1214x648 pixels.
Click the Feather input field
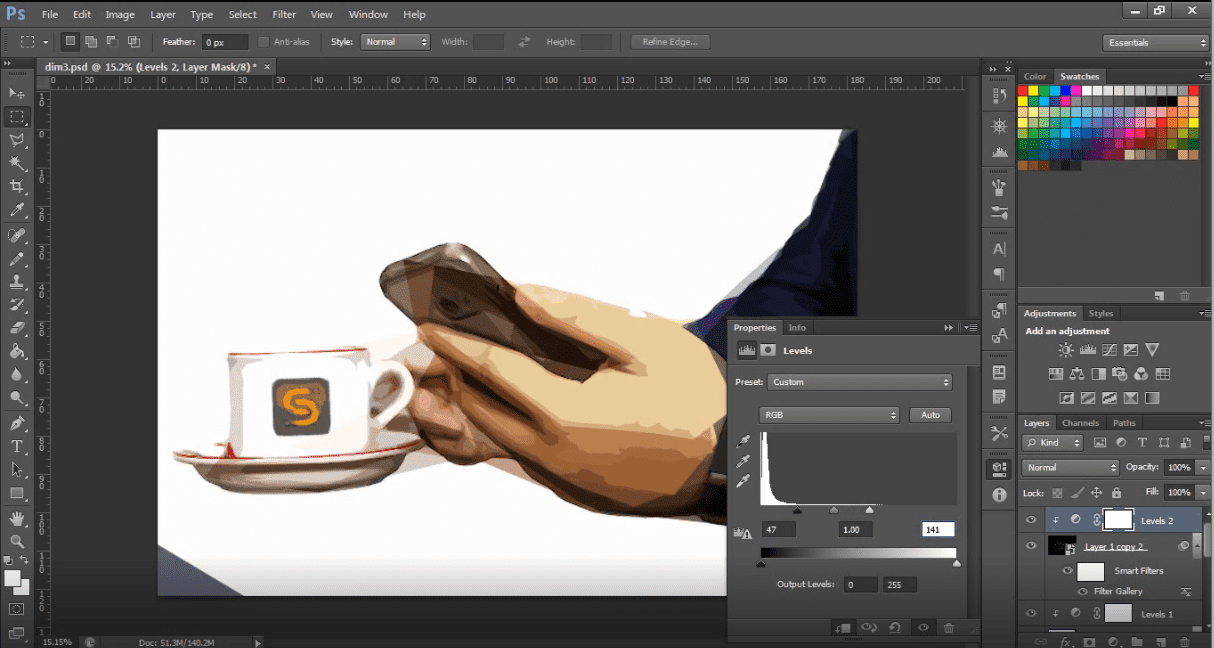[225, 43]
